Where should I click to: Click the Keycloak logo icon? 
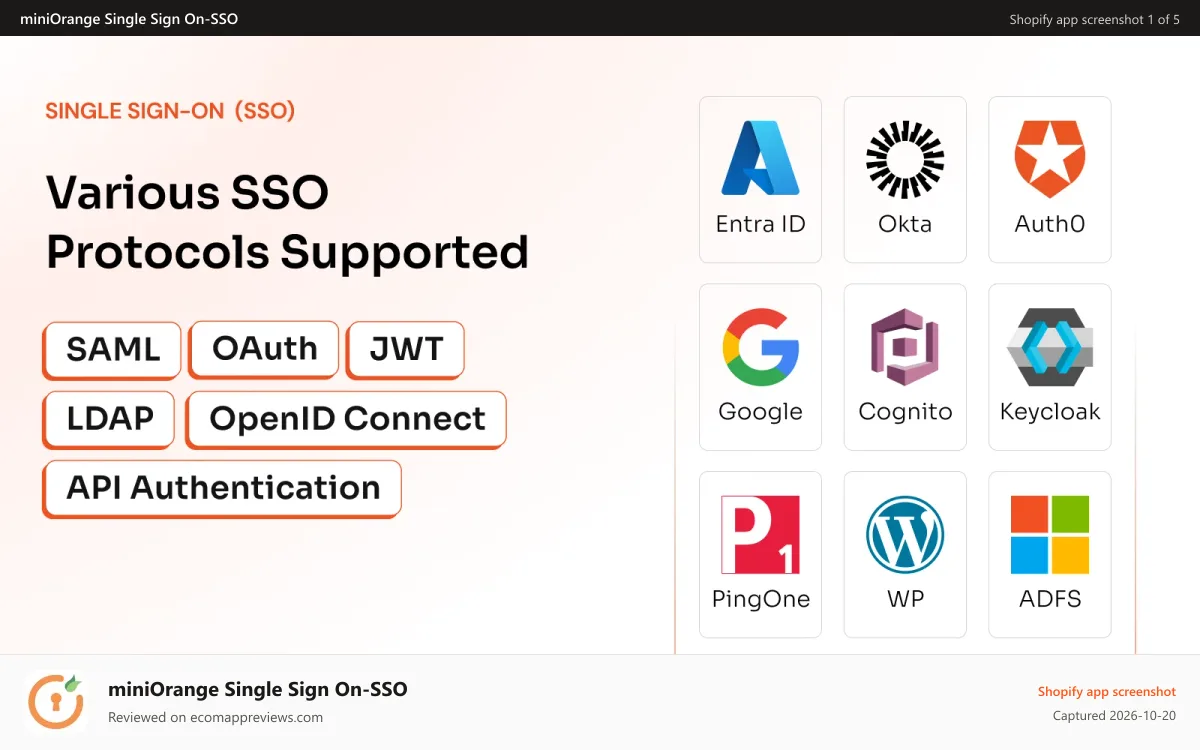tap(1050, 347)
